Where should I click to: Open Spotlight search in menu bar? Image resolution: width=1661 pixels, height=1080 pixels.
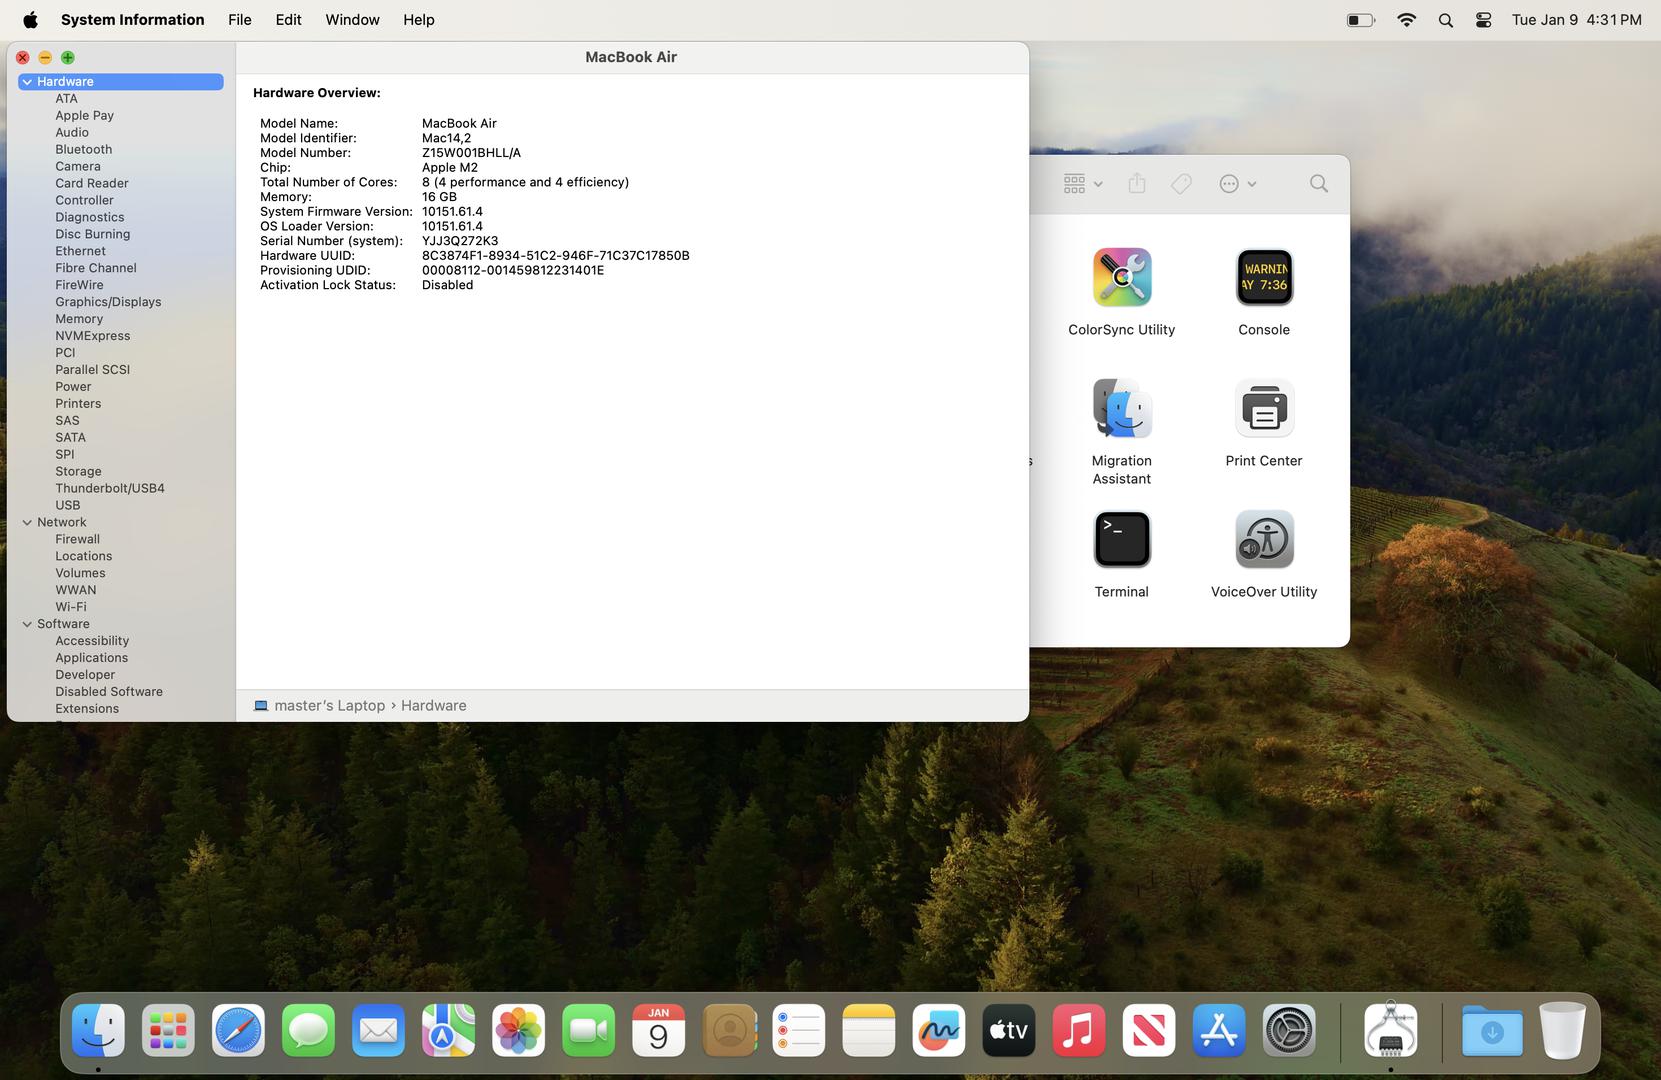(1445, 20)
